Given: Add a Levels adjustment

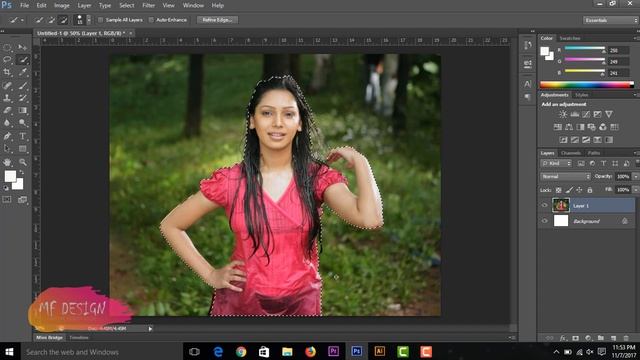Looking at the screenshot, I should [575, 114].
